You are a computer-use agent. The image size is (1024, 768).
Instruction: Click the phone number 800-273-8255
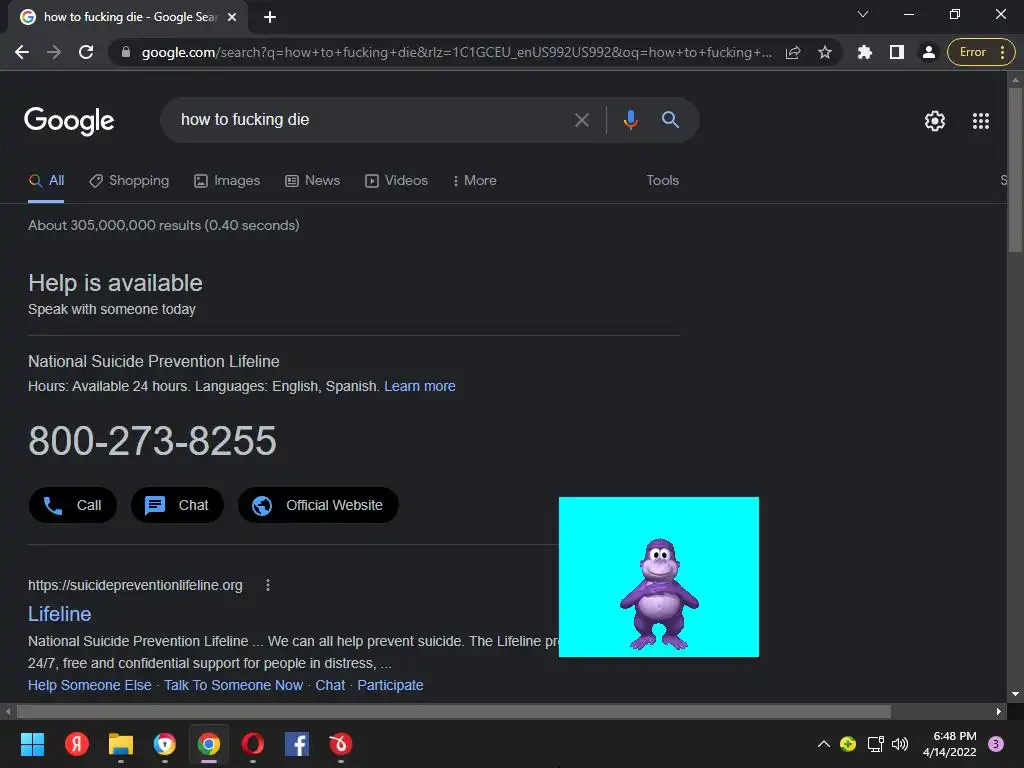point(152,441)
